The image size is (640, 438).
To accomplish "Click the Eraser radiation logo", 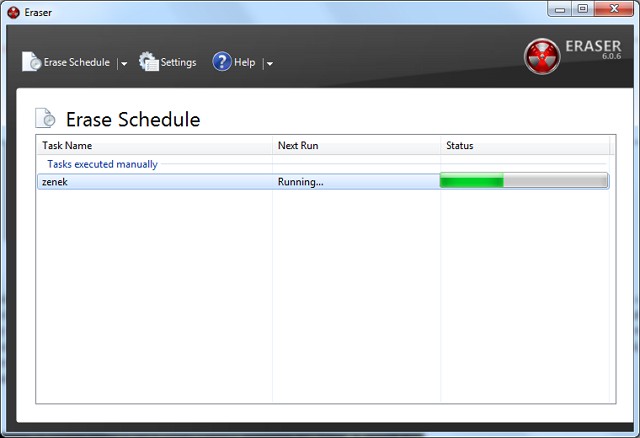I will [x=542, y=56].
